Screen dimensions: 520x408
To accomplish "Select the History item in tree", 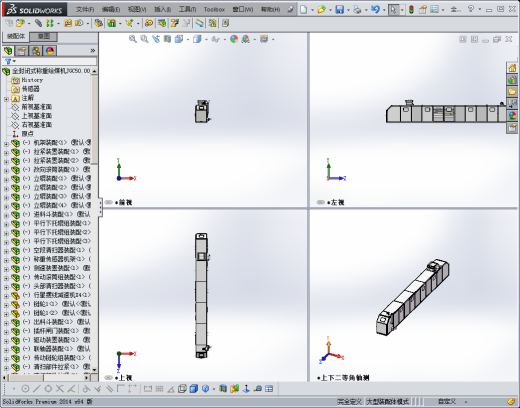I will (x=32, y=80).
